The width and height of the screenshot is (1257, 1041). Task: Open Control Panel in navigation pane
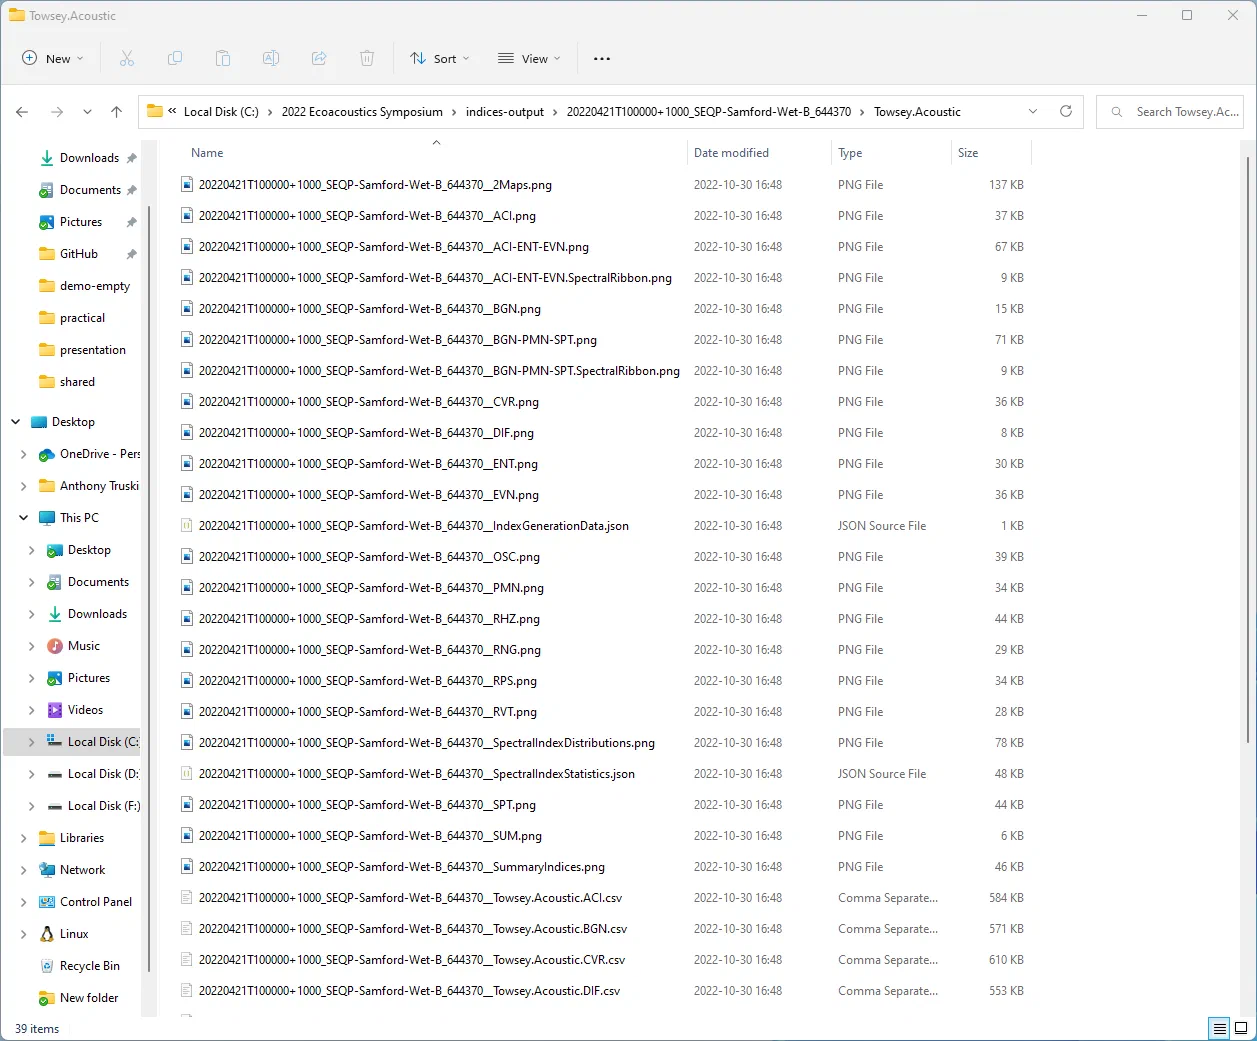click(x=96, y=902)
